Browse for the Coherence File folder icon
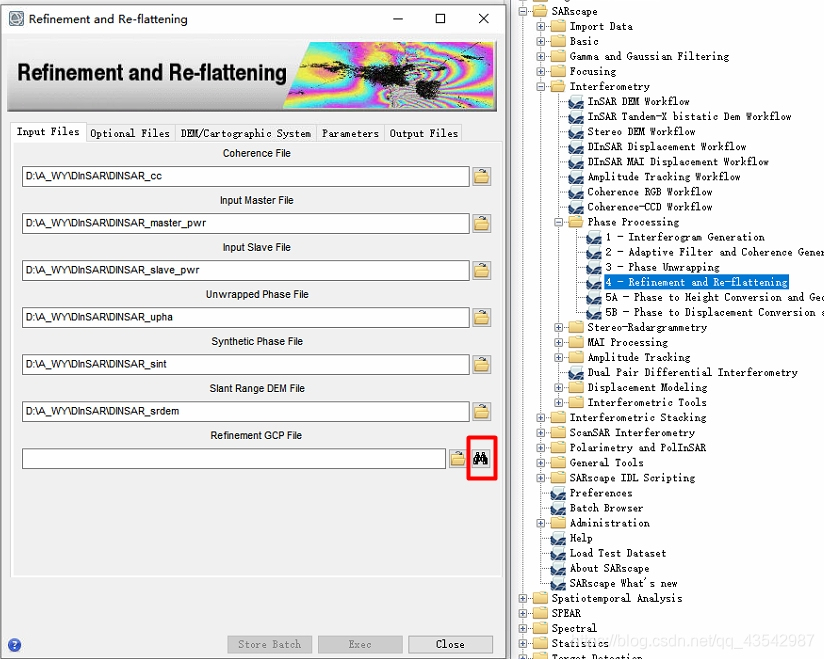Image resolution: width=824 pixels, height=659 pixels. click(481, 176)
